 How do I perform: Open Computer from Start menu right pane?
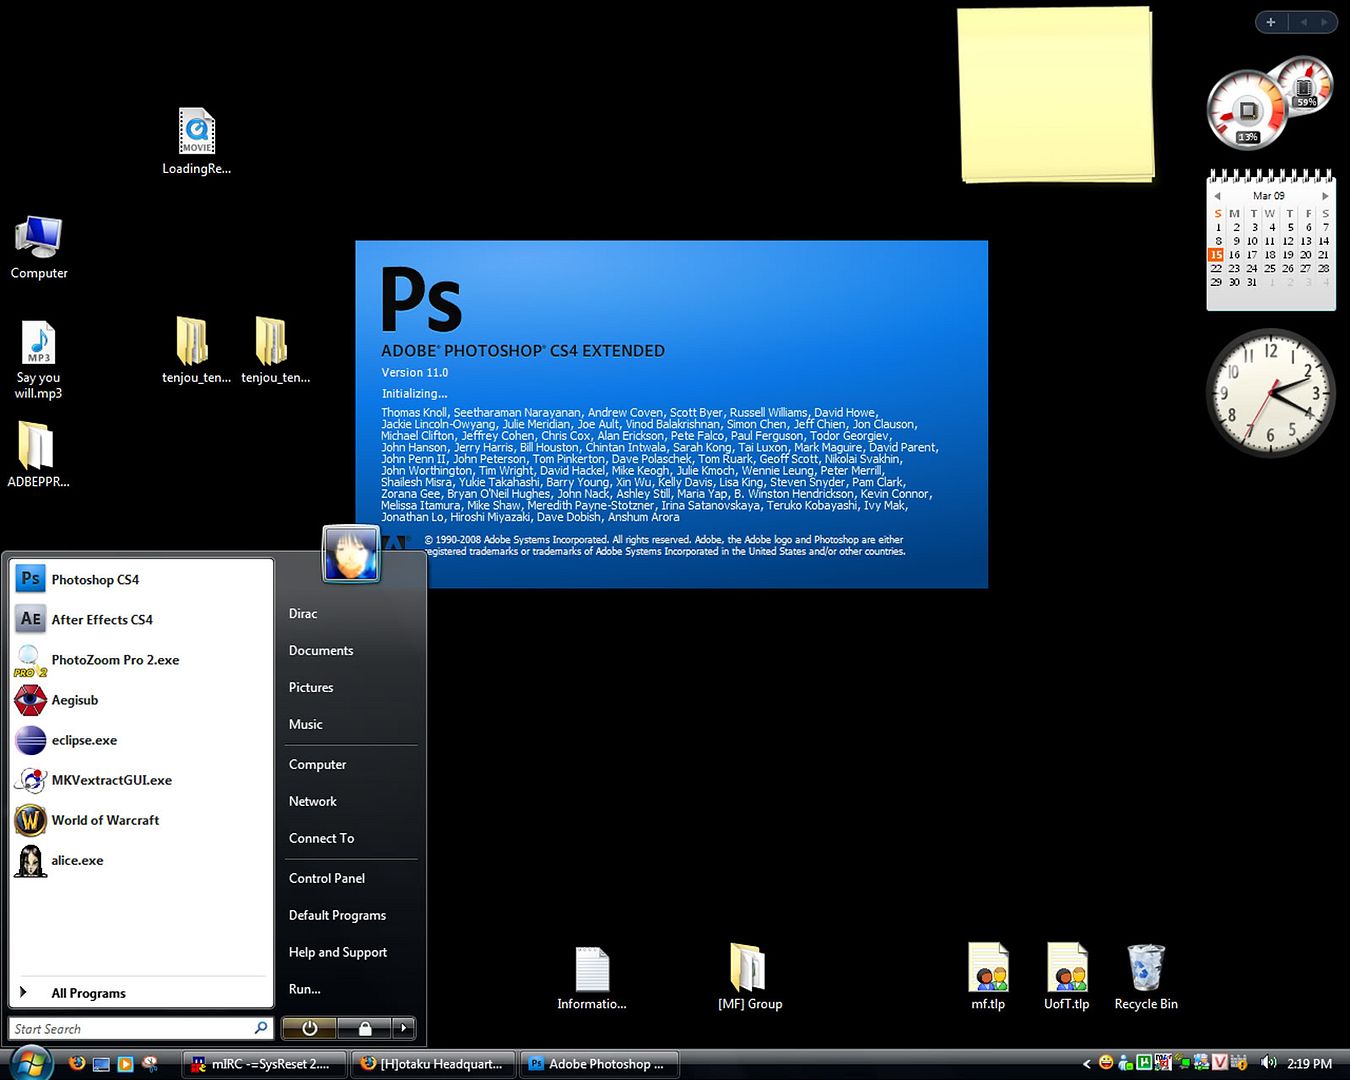(350, 765)
